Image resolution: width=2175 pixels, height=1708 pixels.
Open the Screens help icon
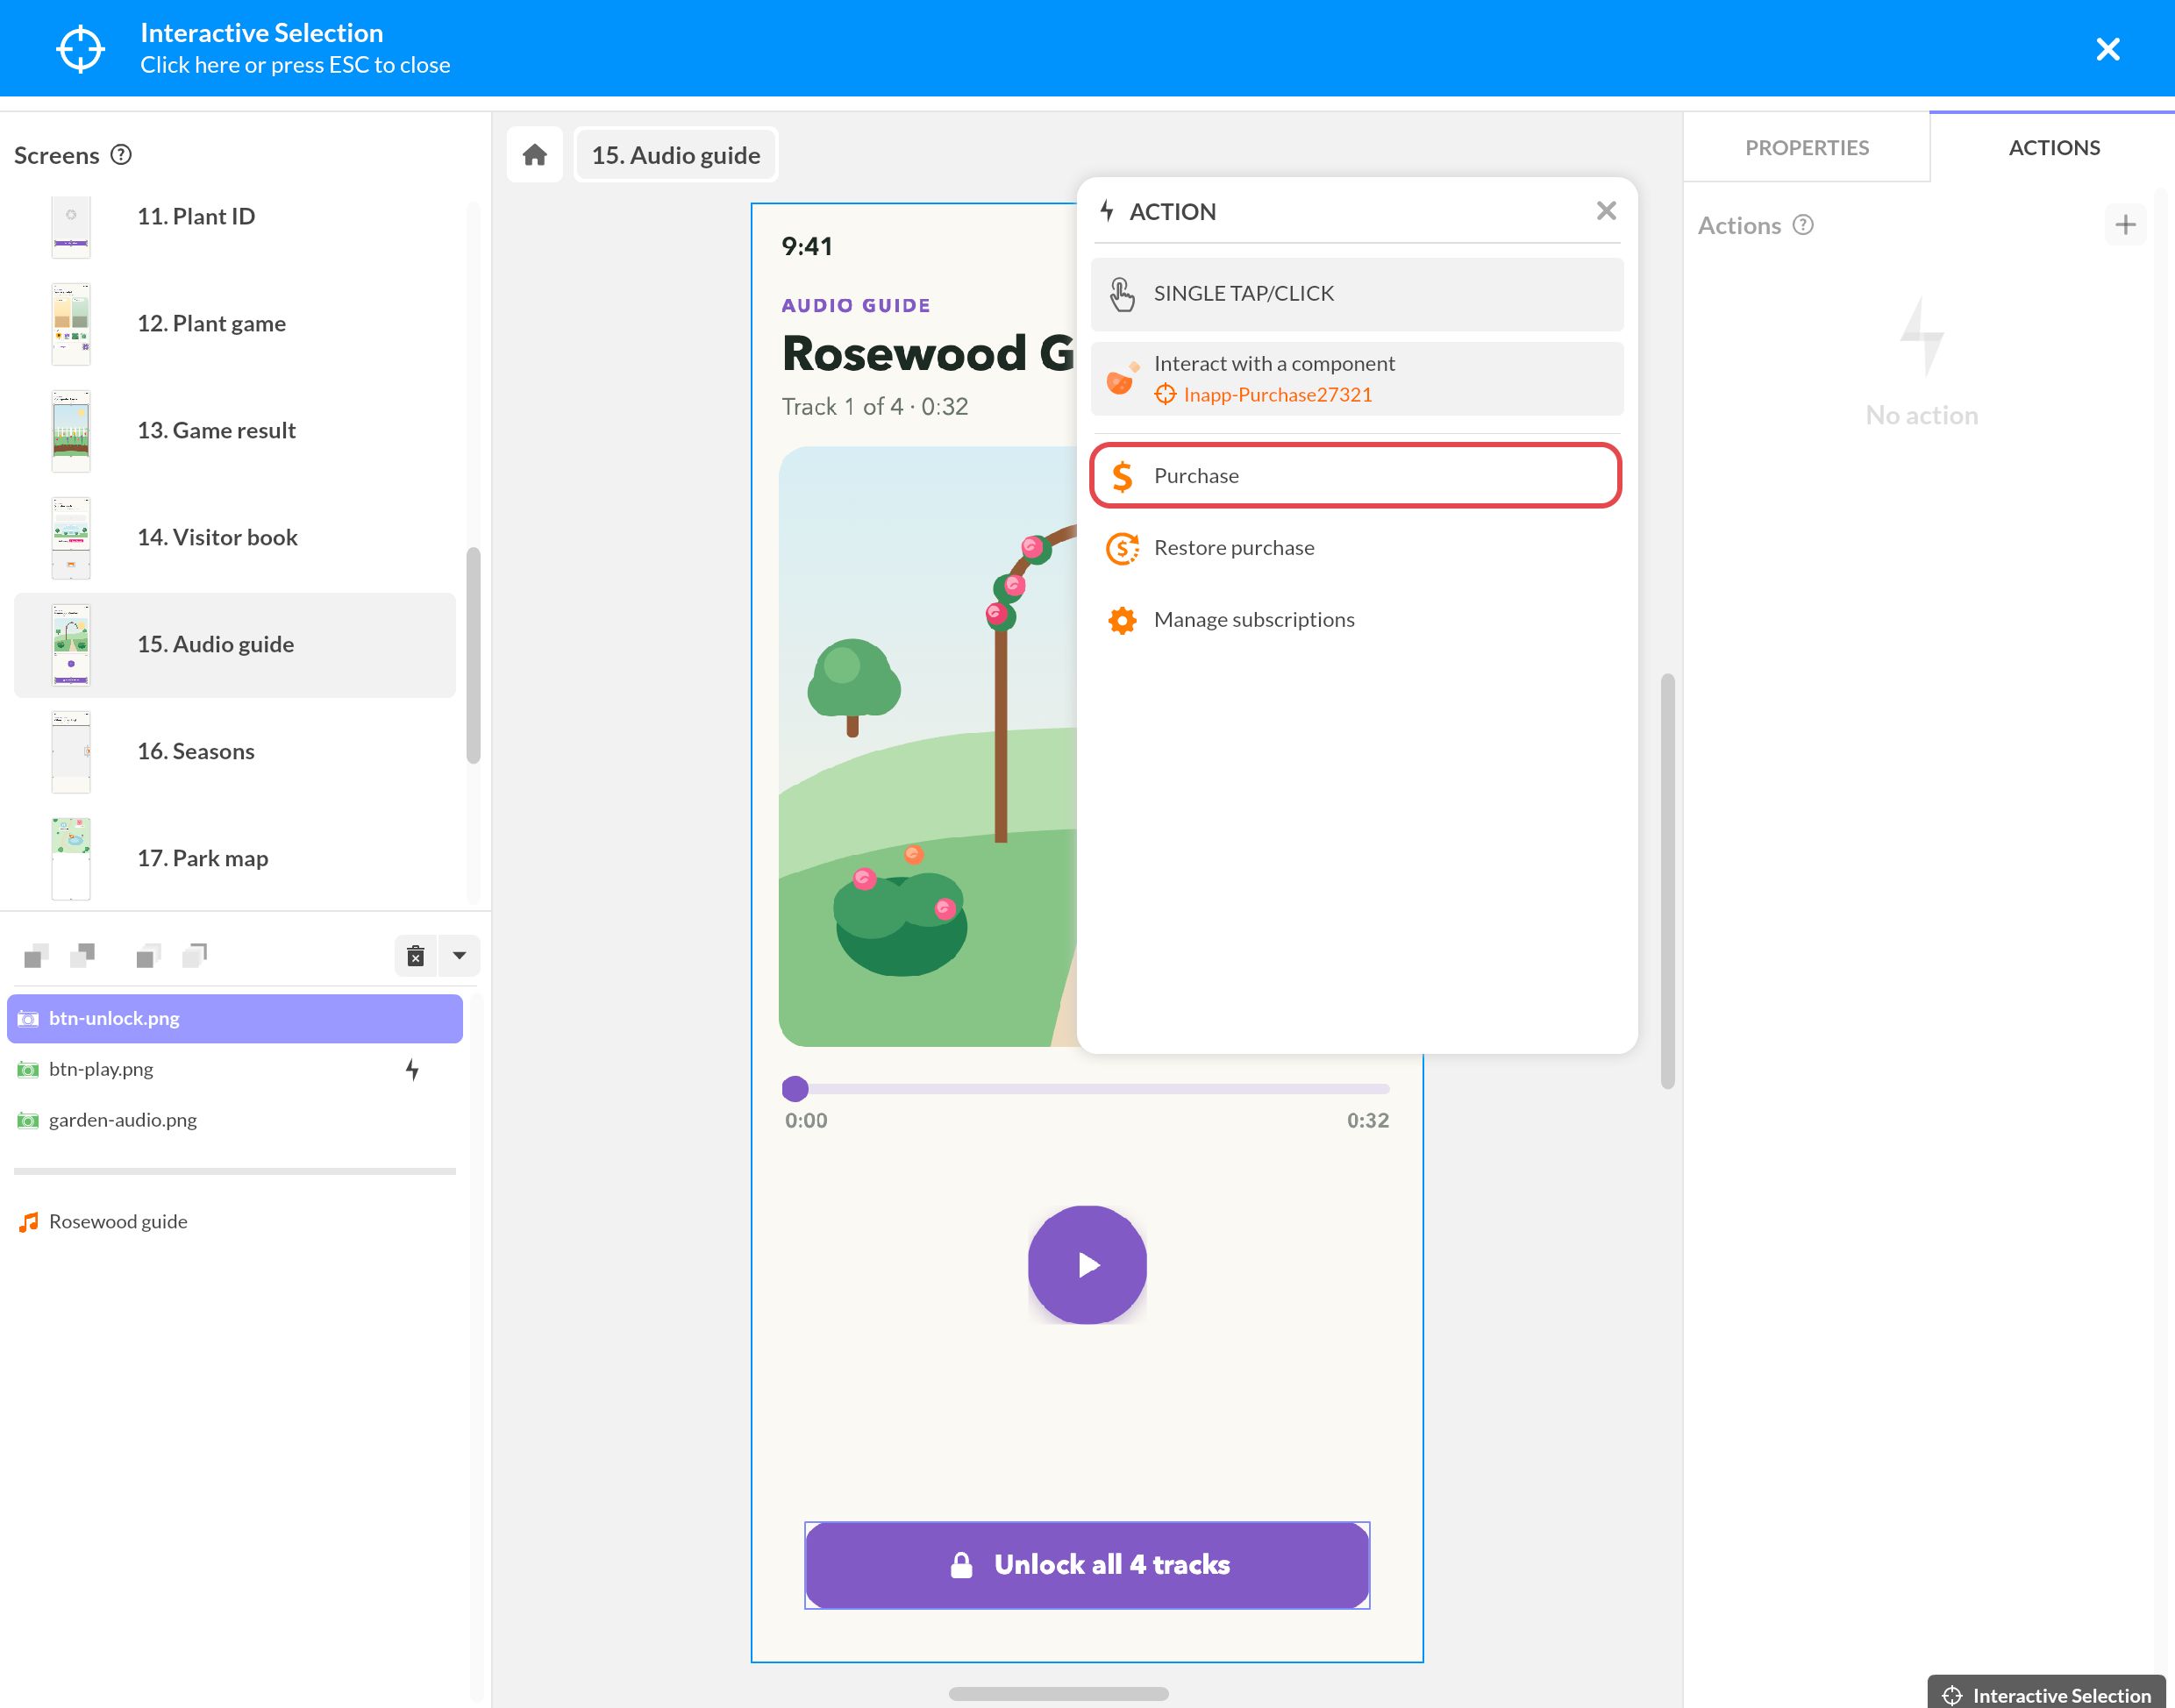coord(121,155)
